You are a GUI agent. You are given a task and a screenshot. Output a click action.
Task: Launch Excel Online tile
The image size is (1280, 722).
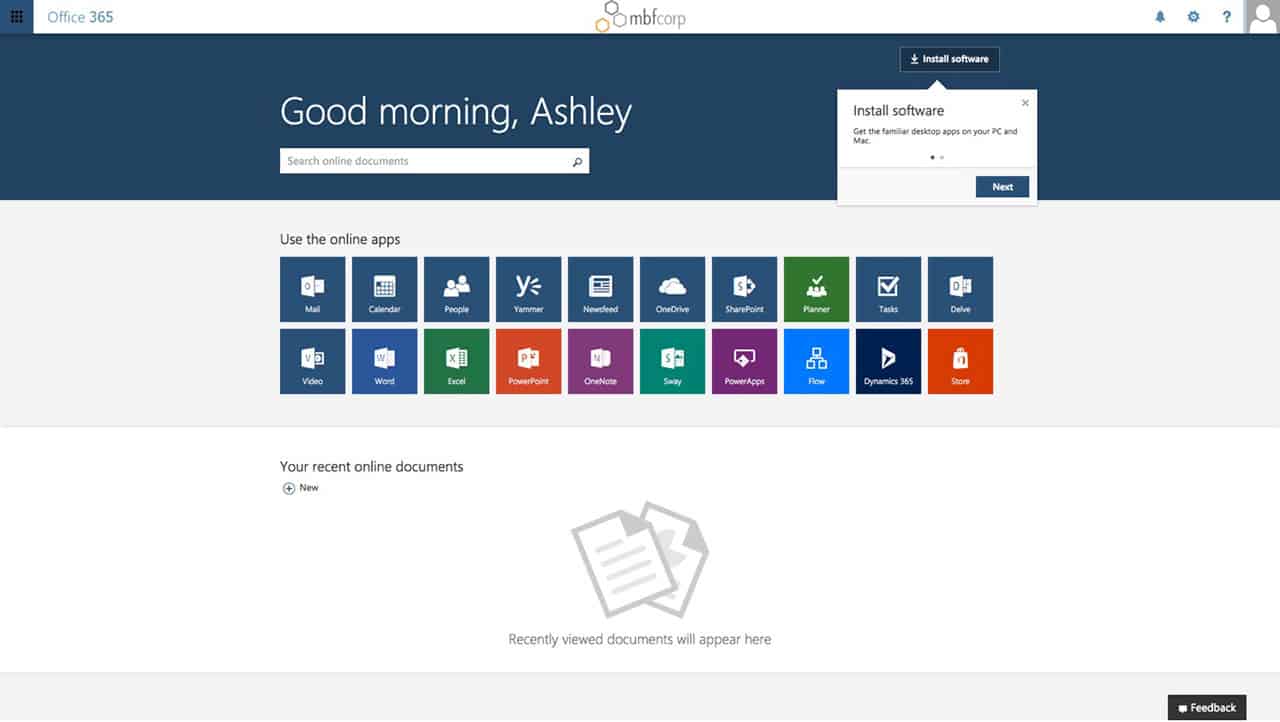pos(457,361)
